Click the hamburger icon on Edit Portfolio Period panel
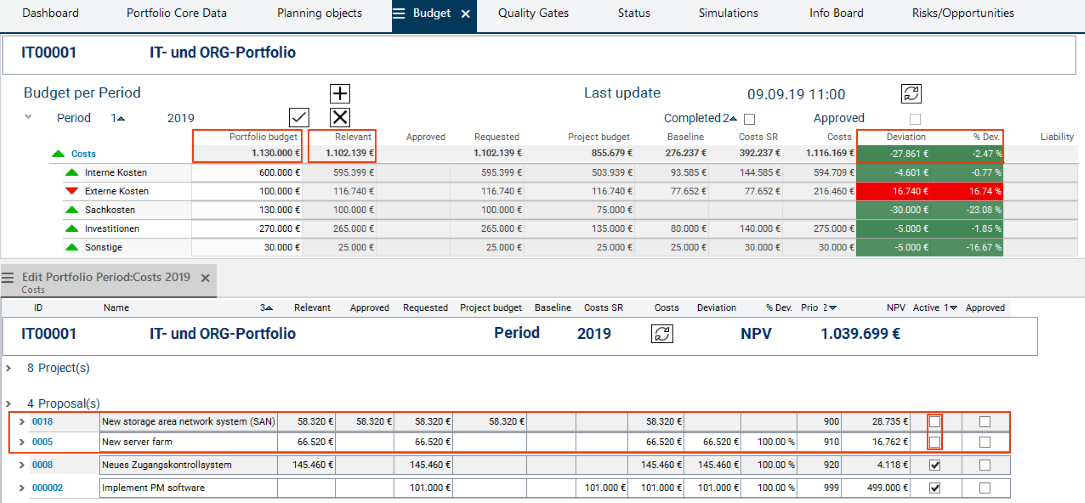 tap(8, 277)
